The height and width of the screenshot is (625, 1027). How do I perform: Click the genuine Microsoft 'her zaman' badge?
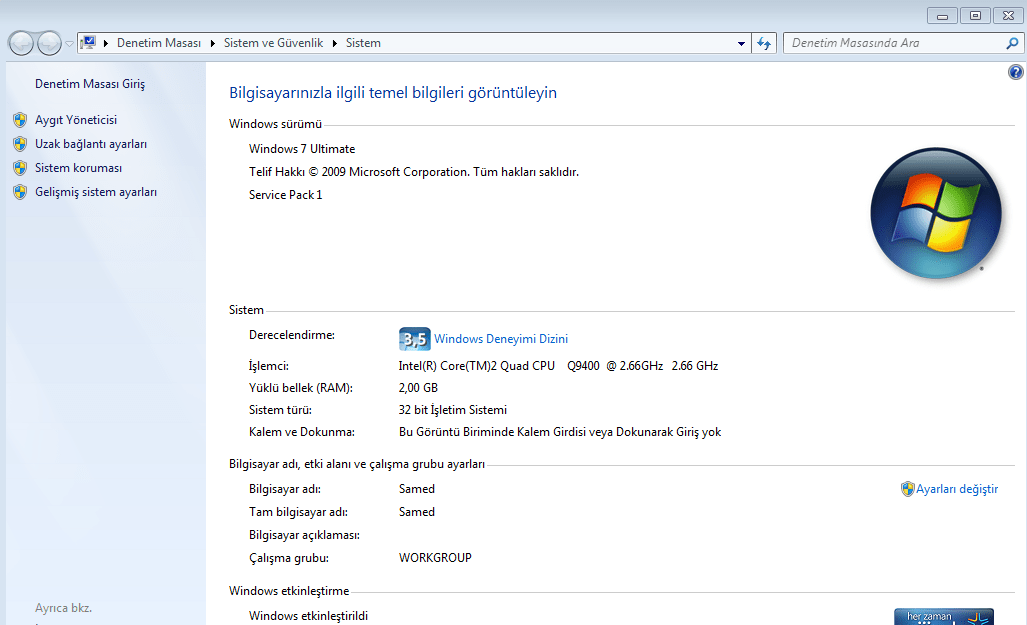[944, 616]
